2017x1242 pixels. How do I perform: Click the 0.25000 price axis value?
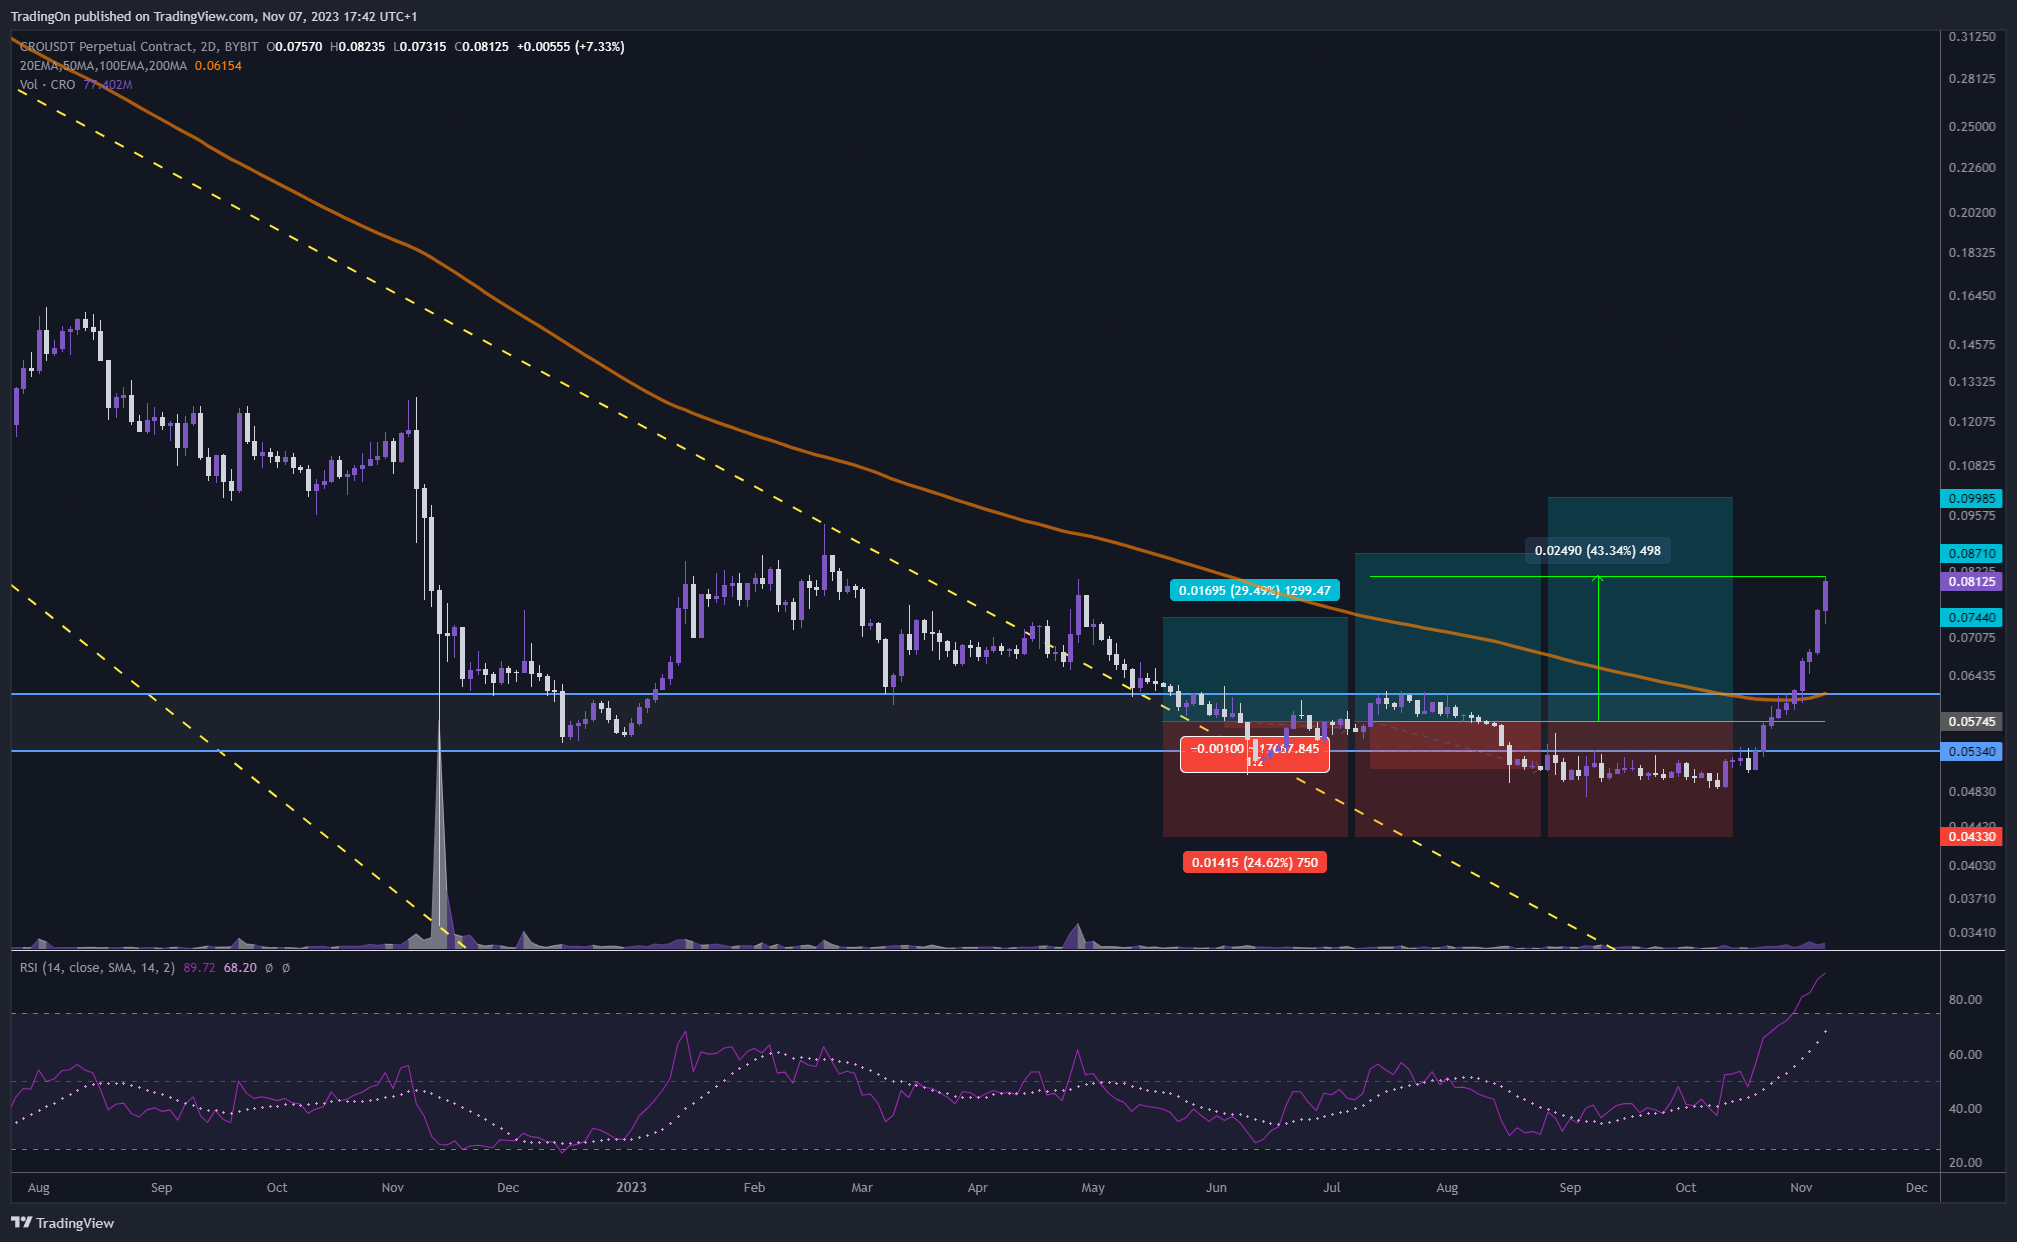tap(1972, 126)
